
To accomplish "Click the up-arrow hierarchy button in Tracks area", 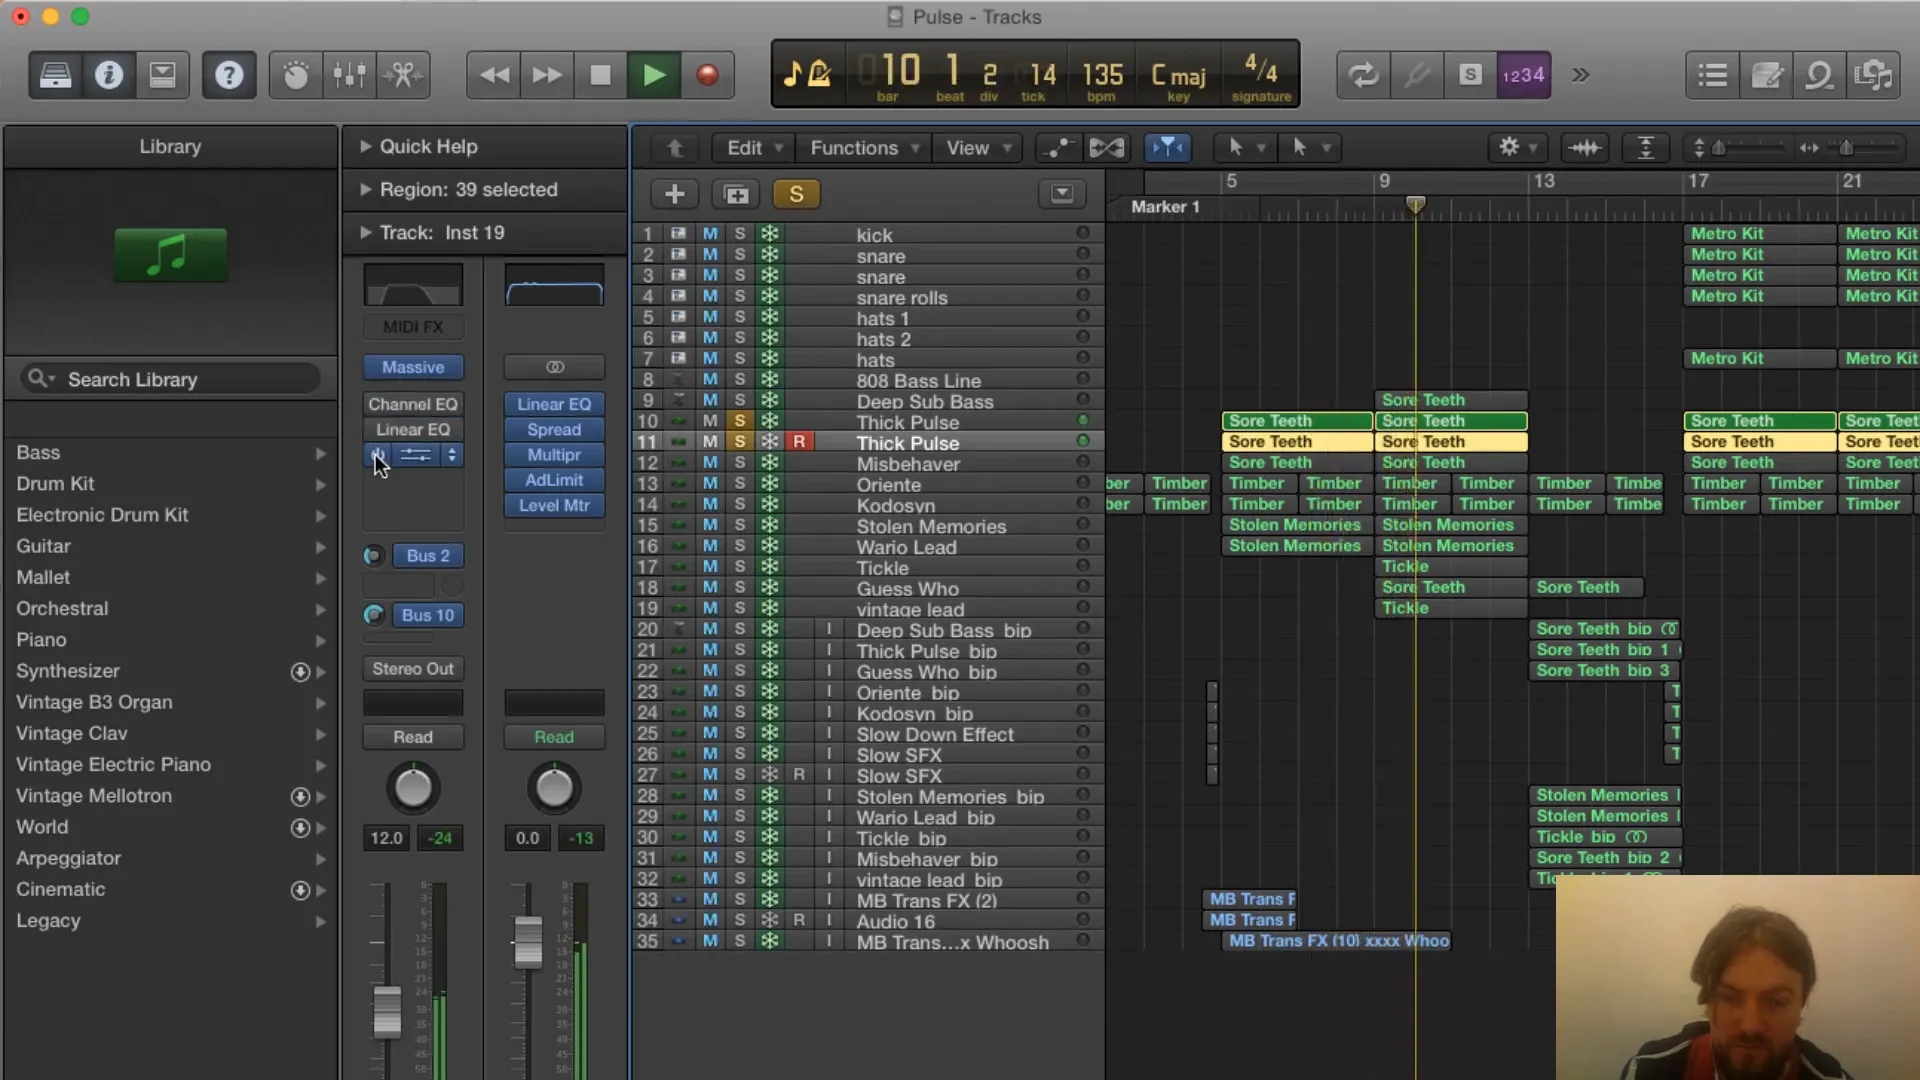I will coord(675,148).
